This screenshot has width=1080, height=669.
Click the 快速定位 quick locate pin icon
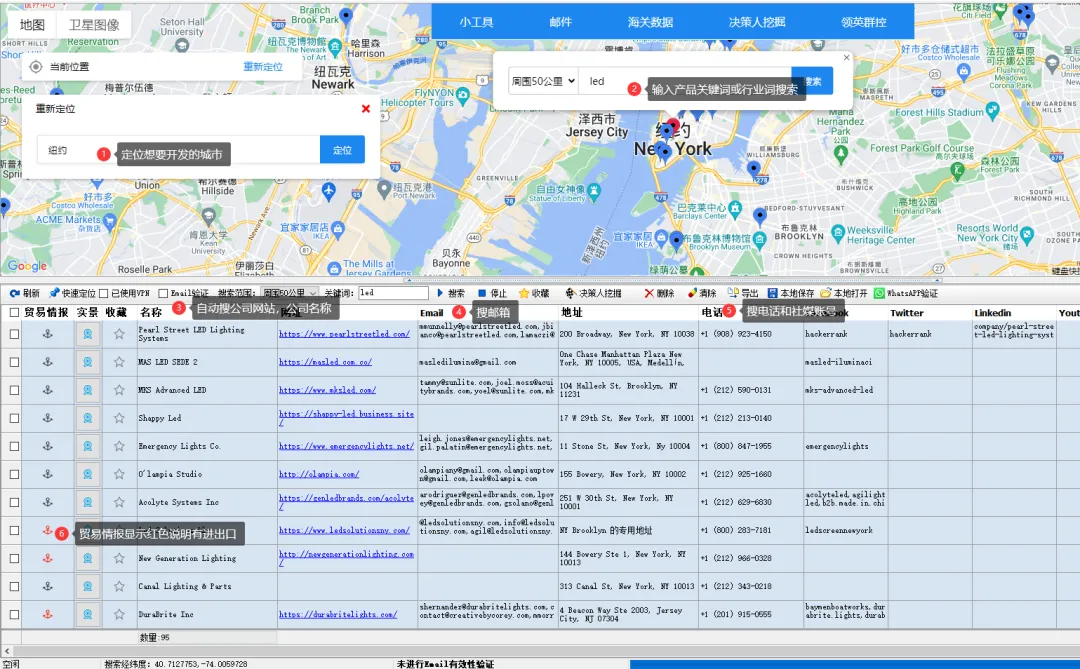[x=54, y=294]
